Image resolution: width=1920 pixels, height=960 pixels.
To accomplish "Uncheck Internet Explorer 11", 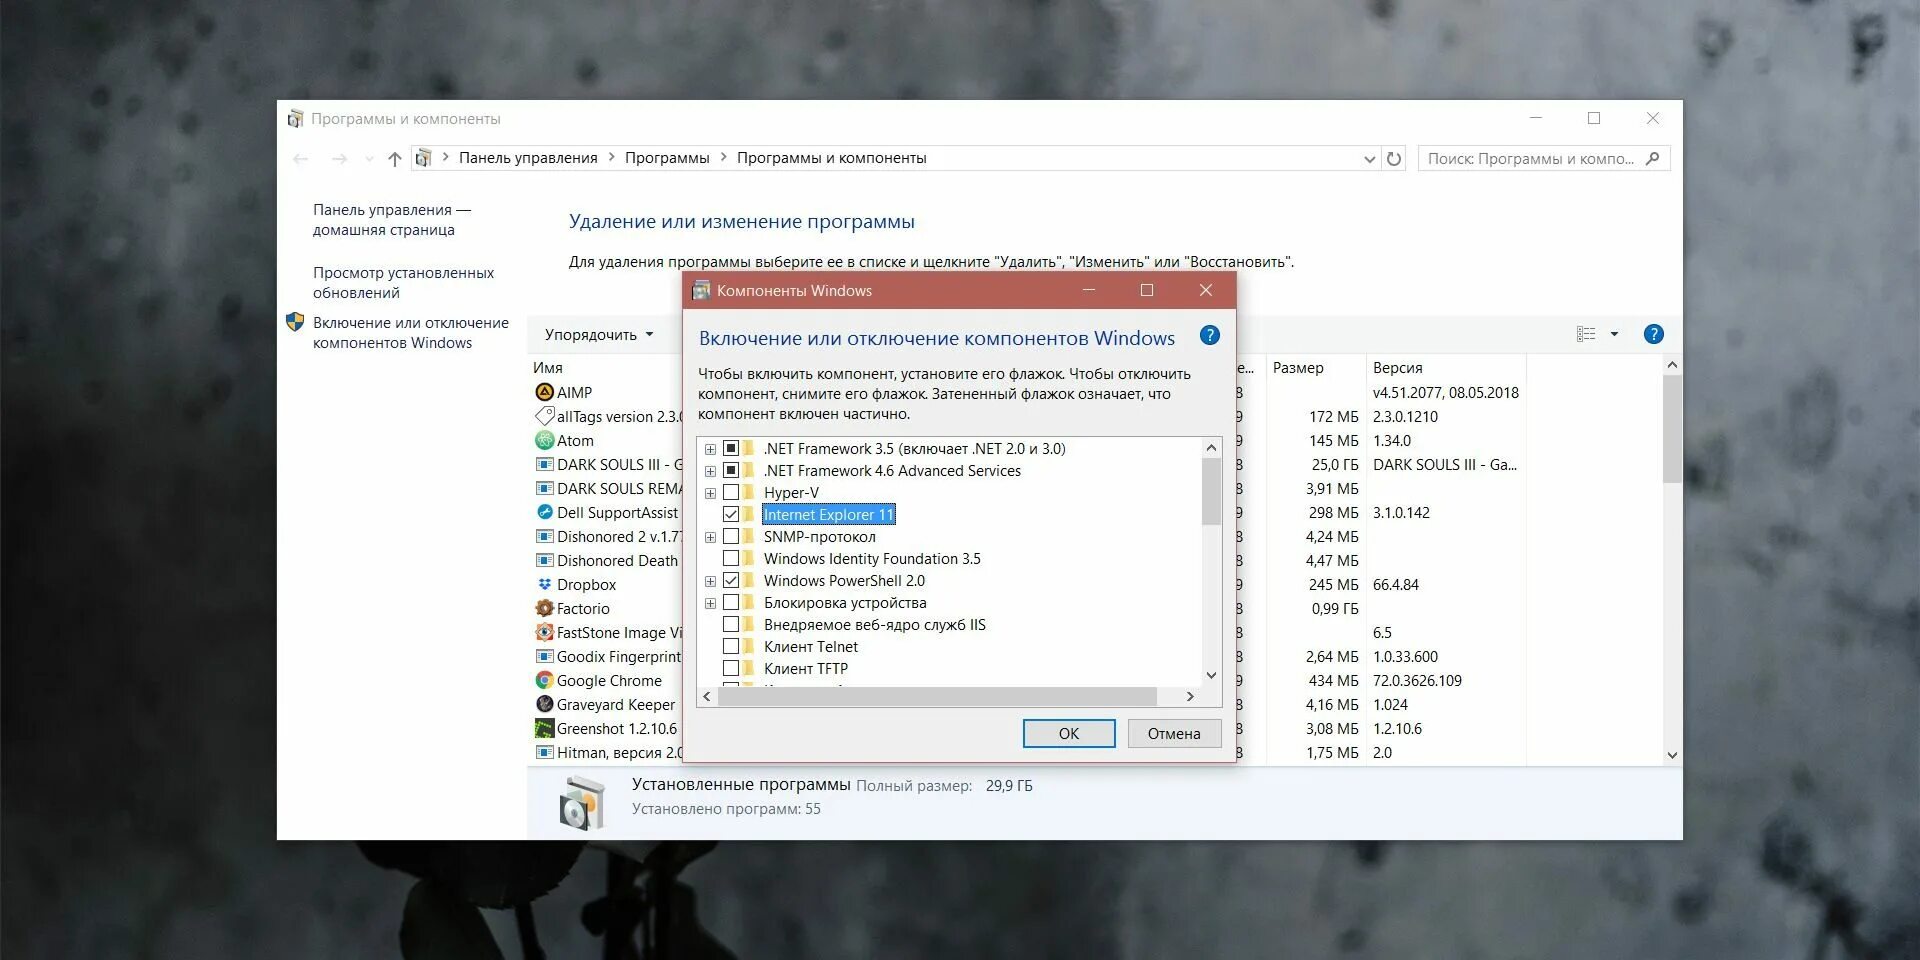I will pyautogui.click(x=731, y=514).
